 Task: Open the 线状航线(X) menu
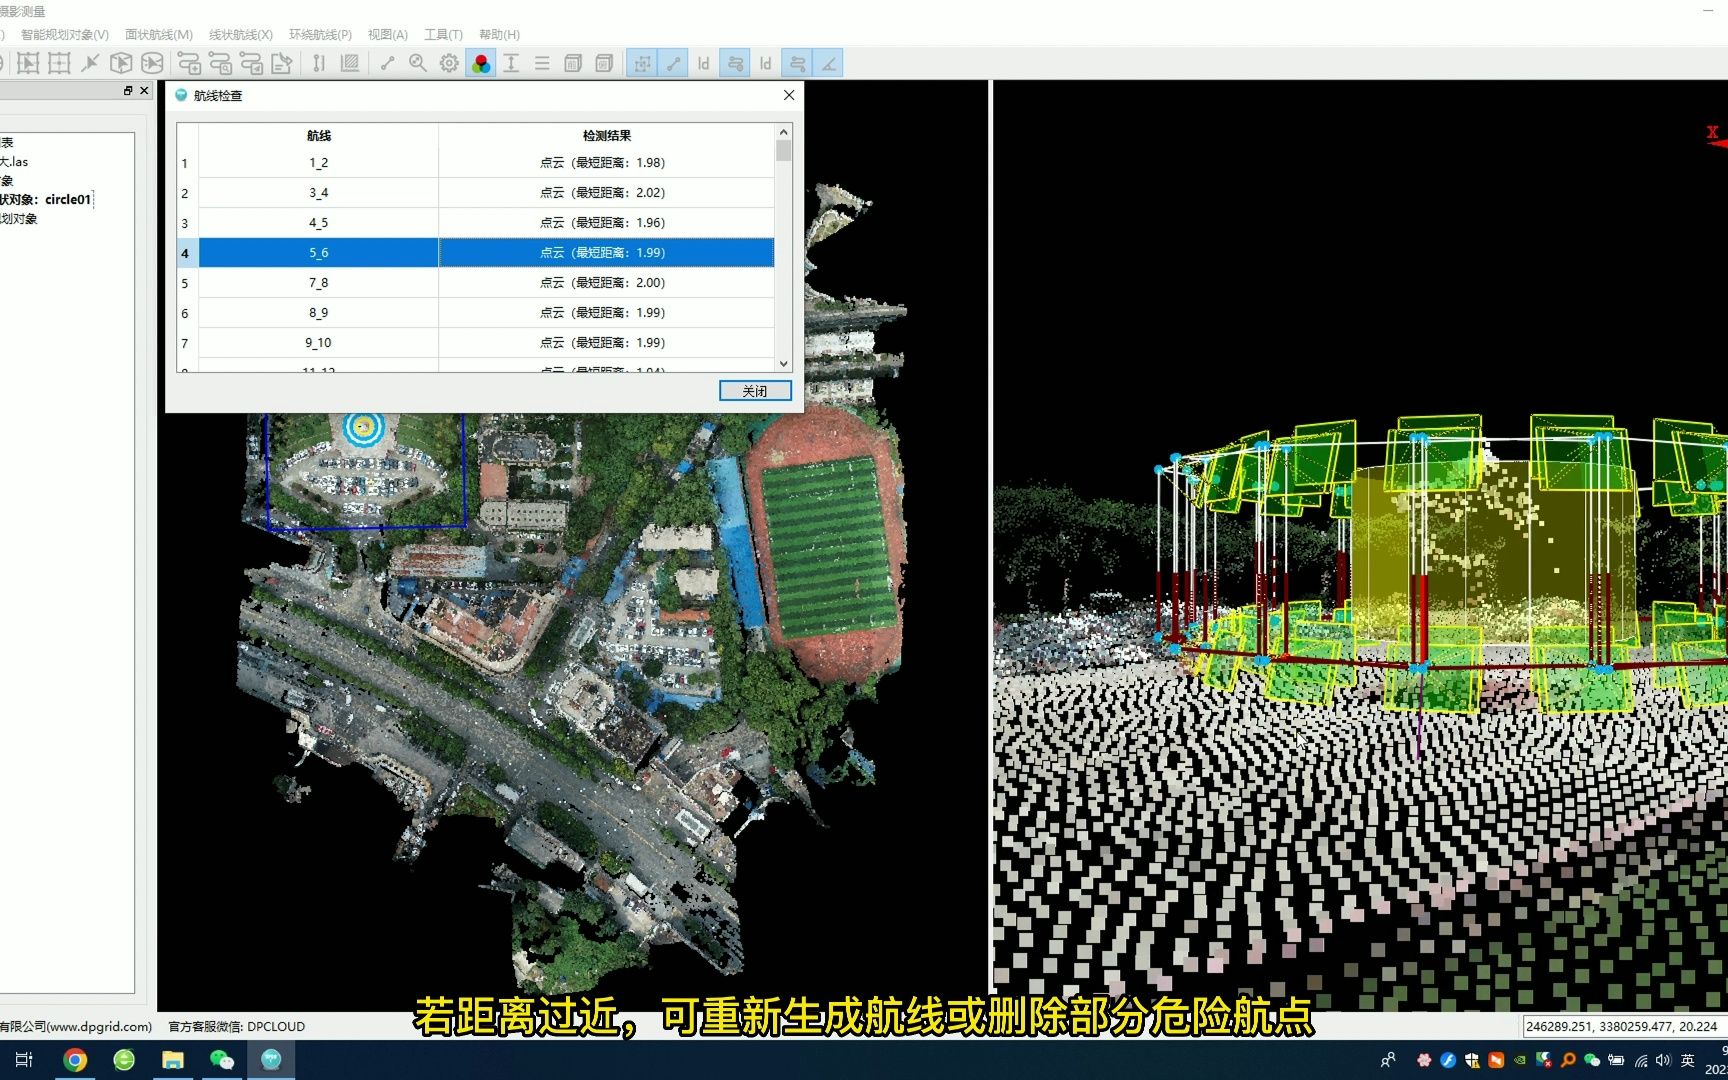click(241, 34)
